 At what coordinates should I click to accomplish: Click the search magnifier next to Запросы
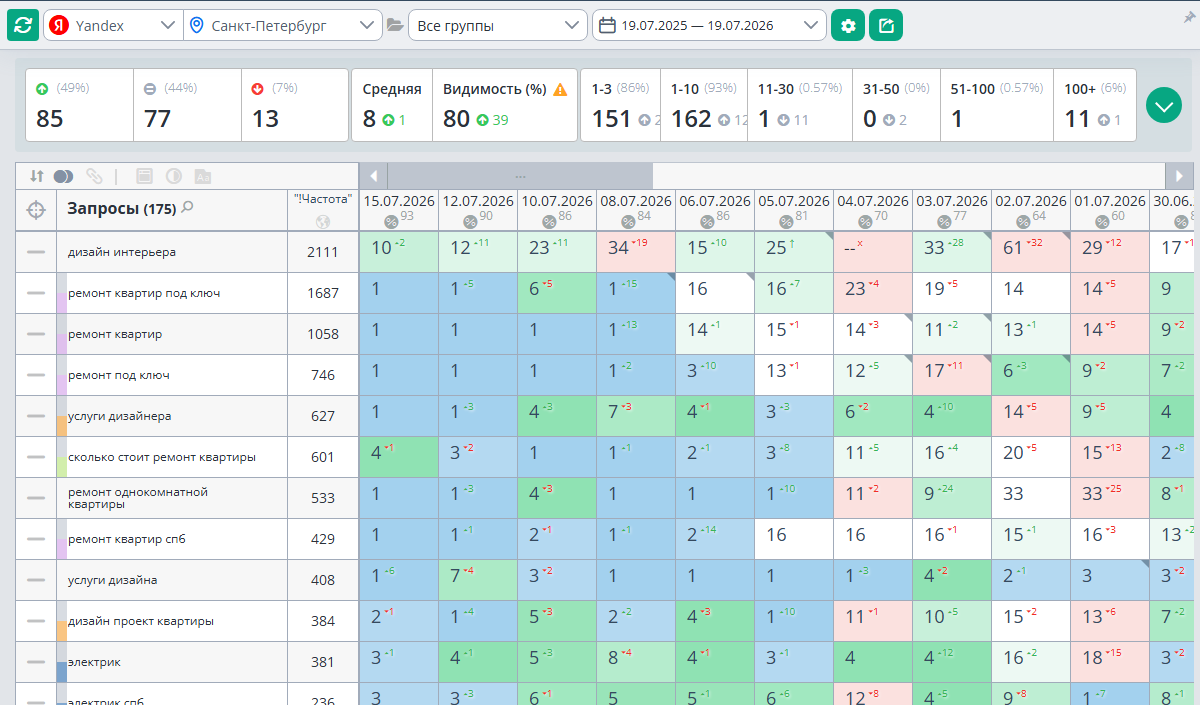click(187, 208)
